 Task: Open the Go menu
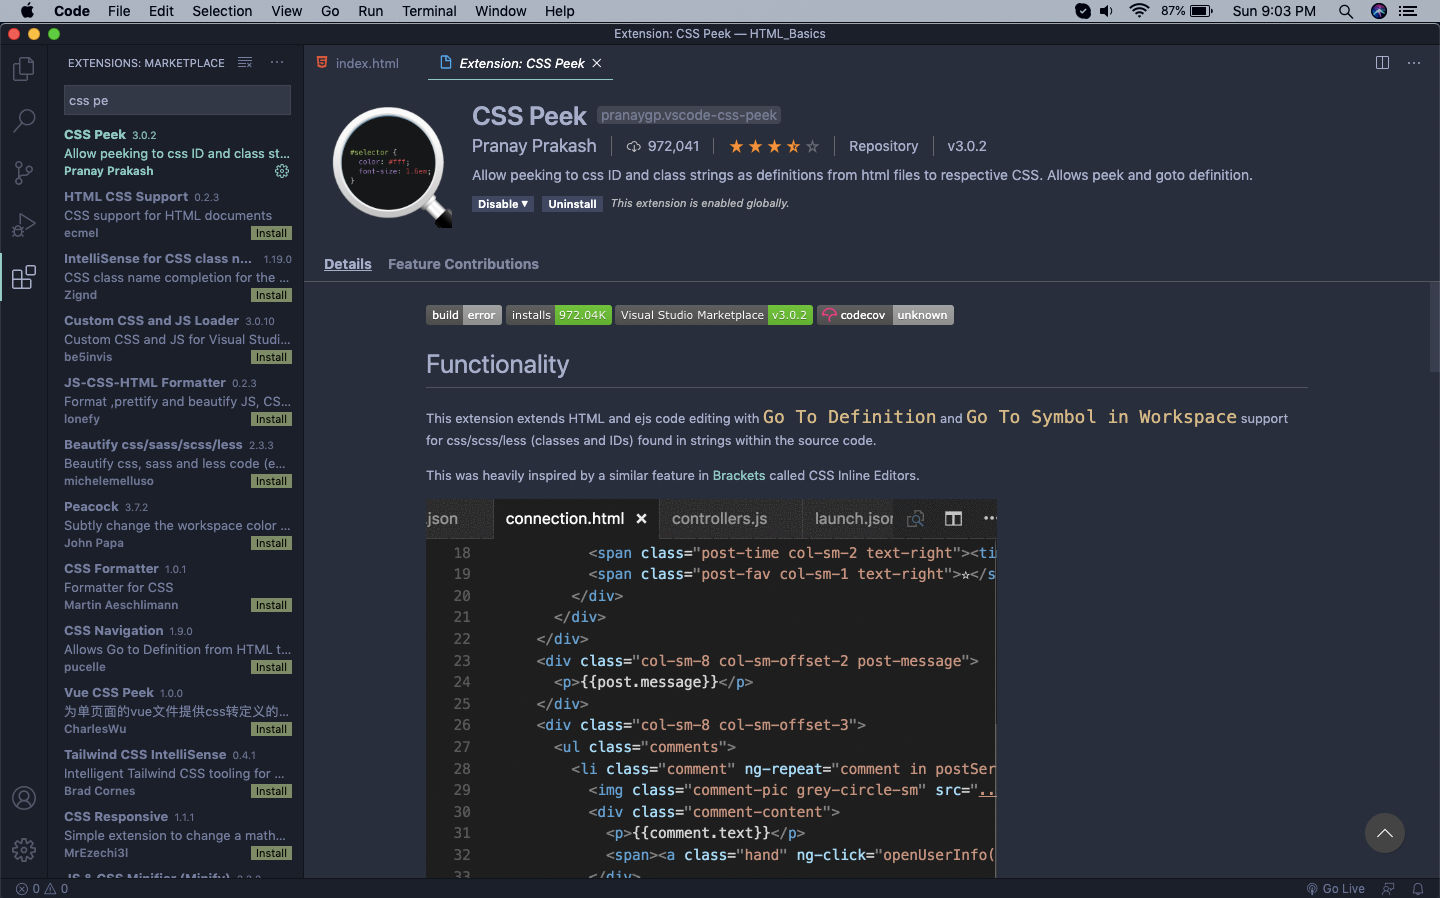click(330, 11)
